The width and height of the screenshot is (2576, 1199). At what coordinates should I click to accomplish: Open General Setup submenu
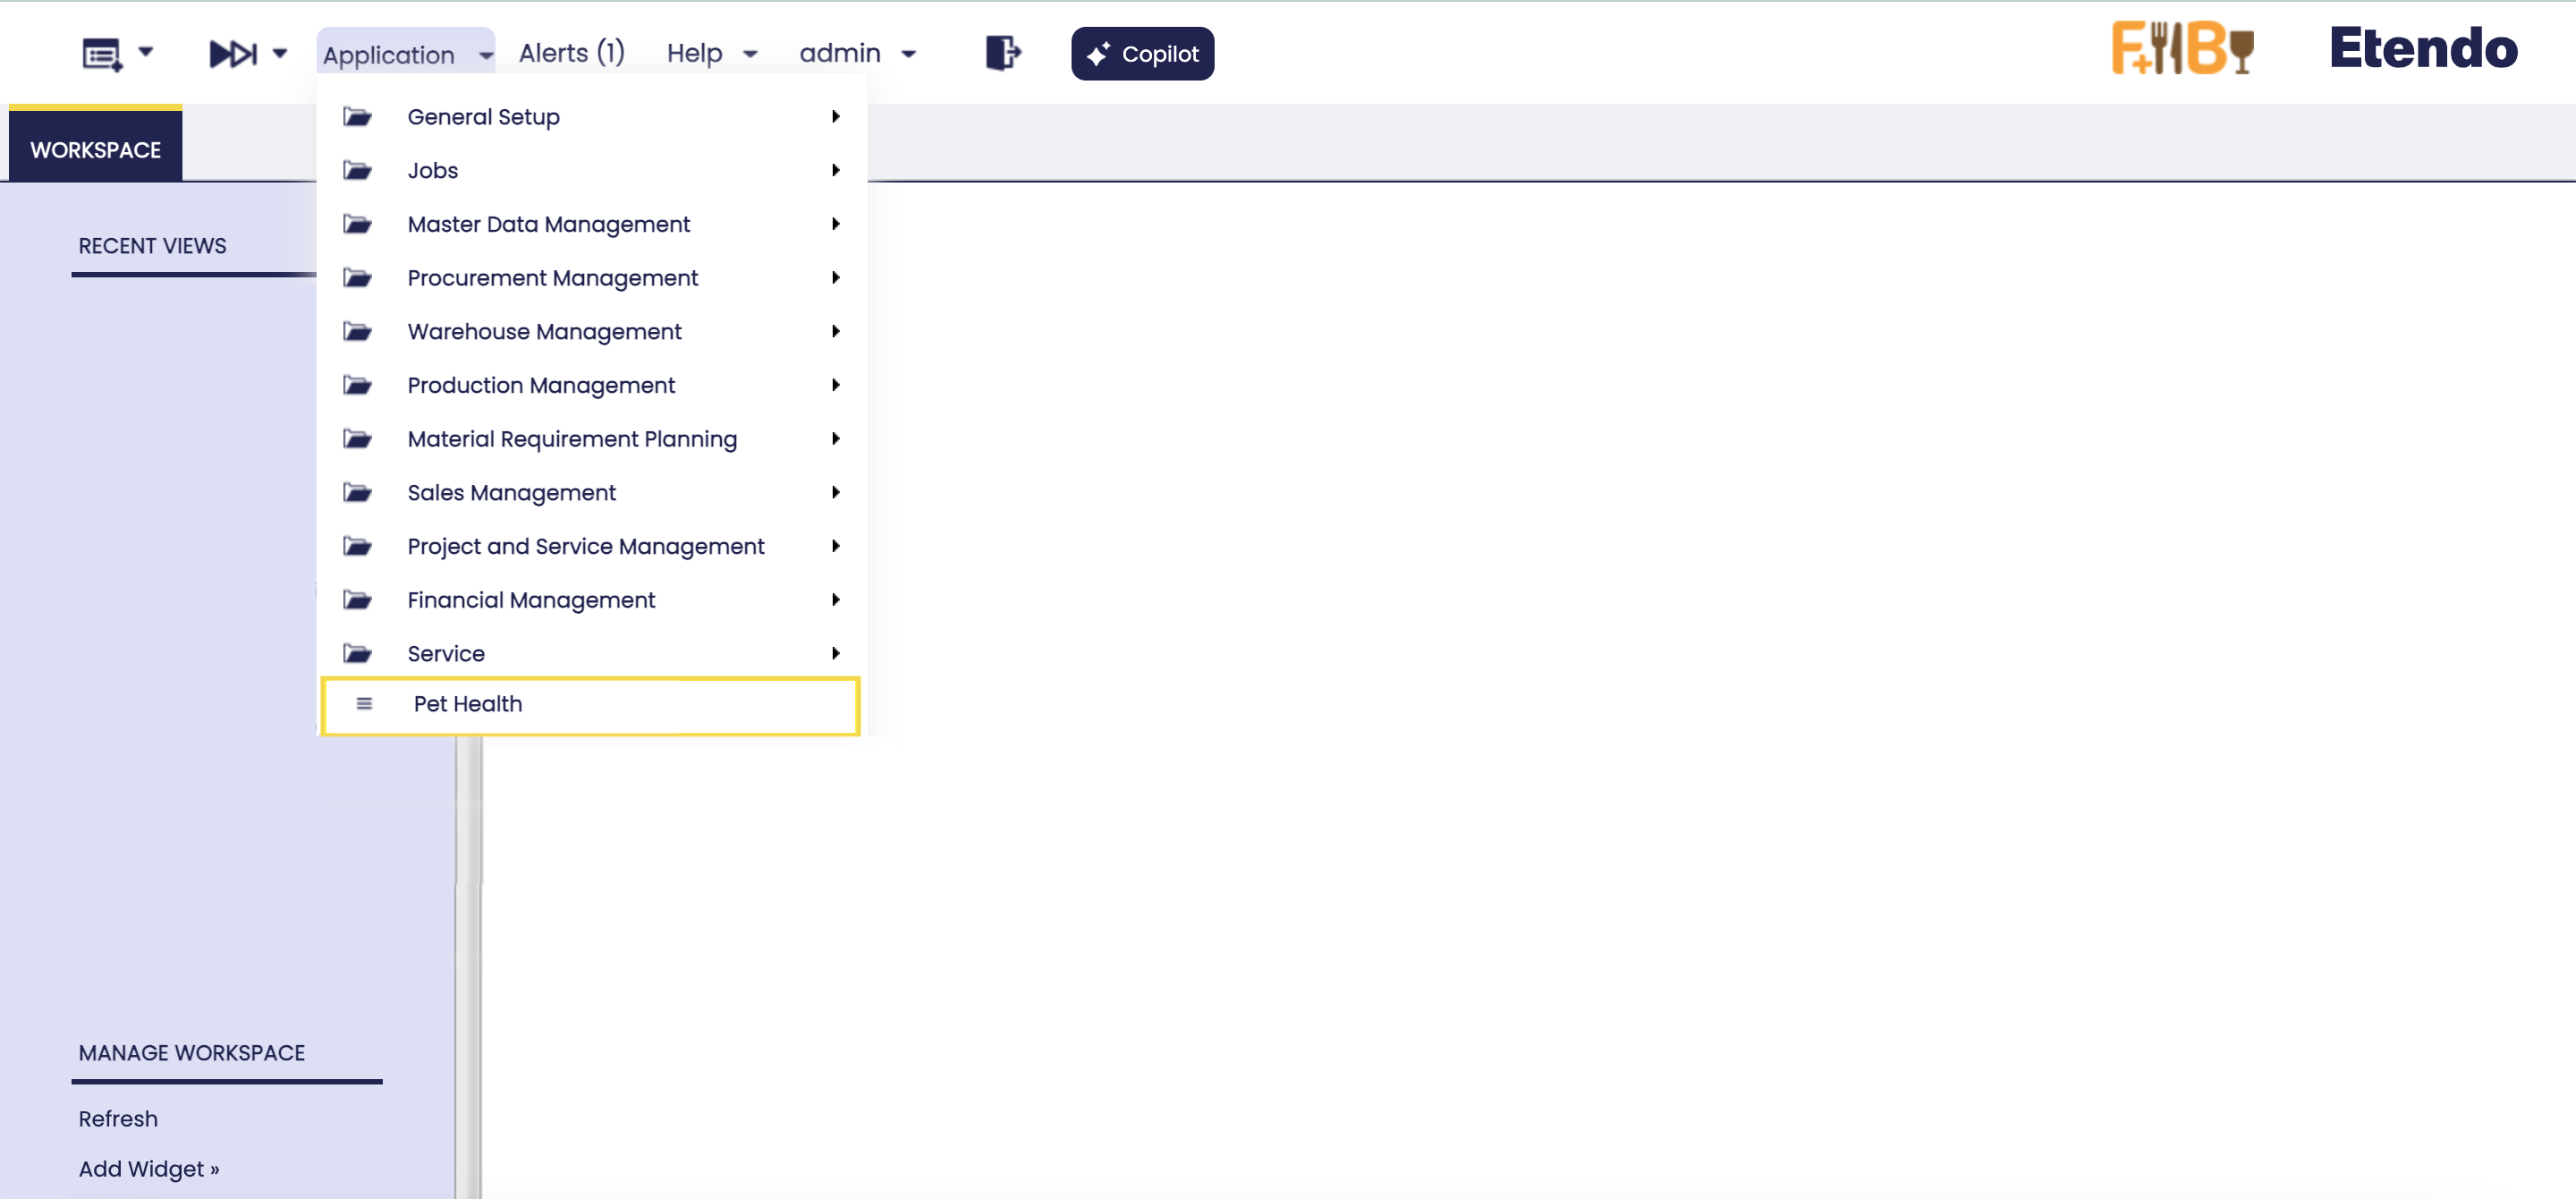(592, 116)
